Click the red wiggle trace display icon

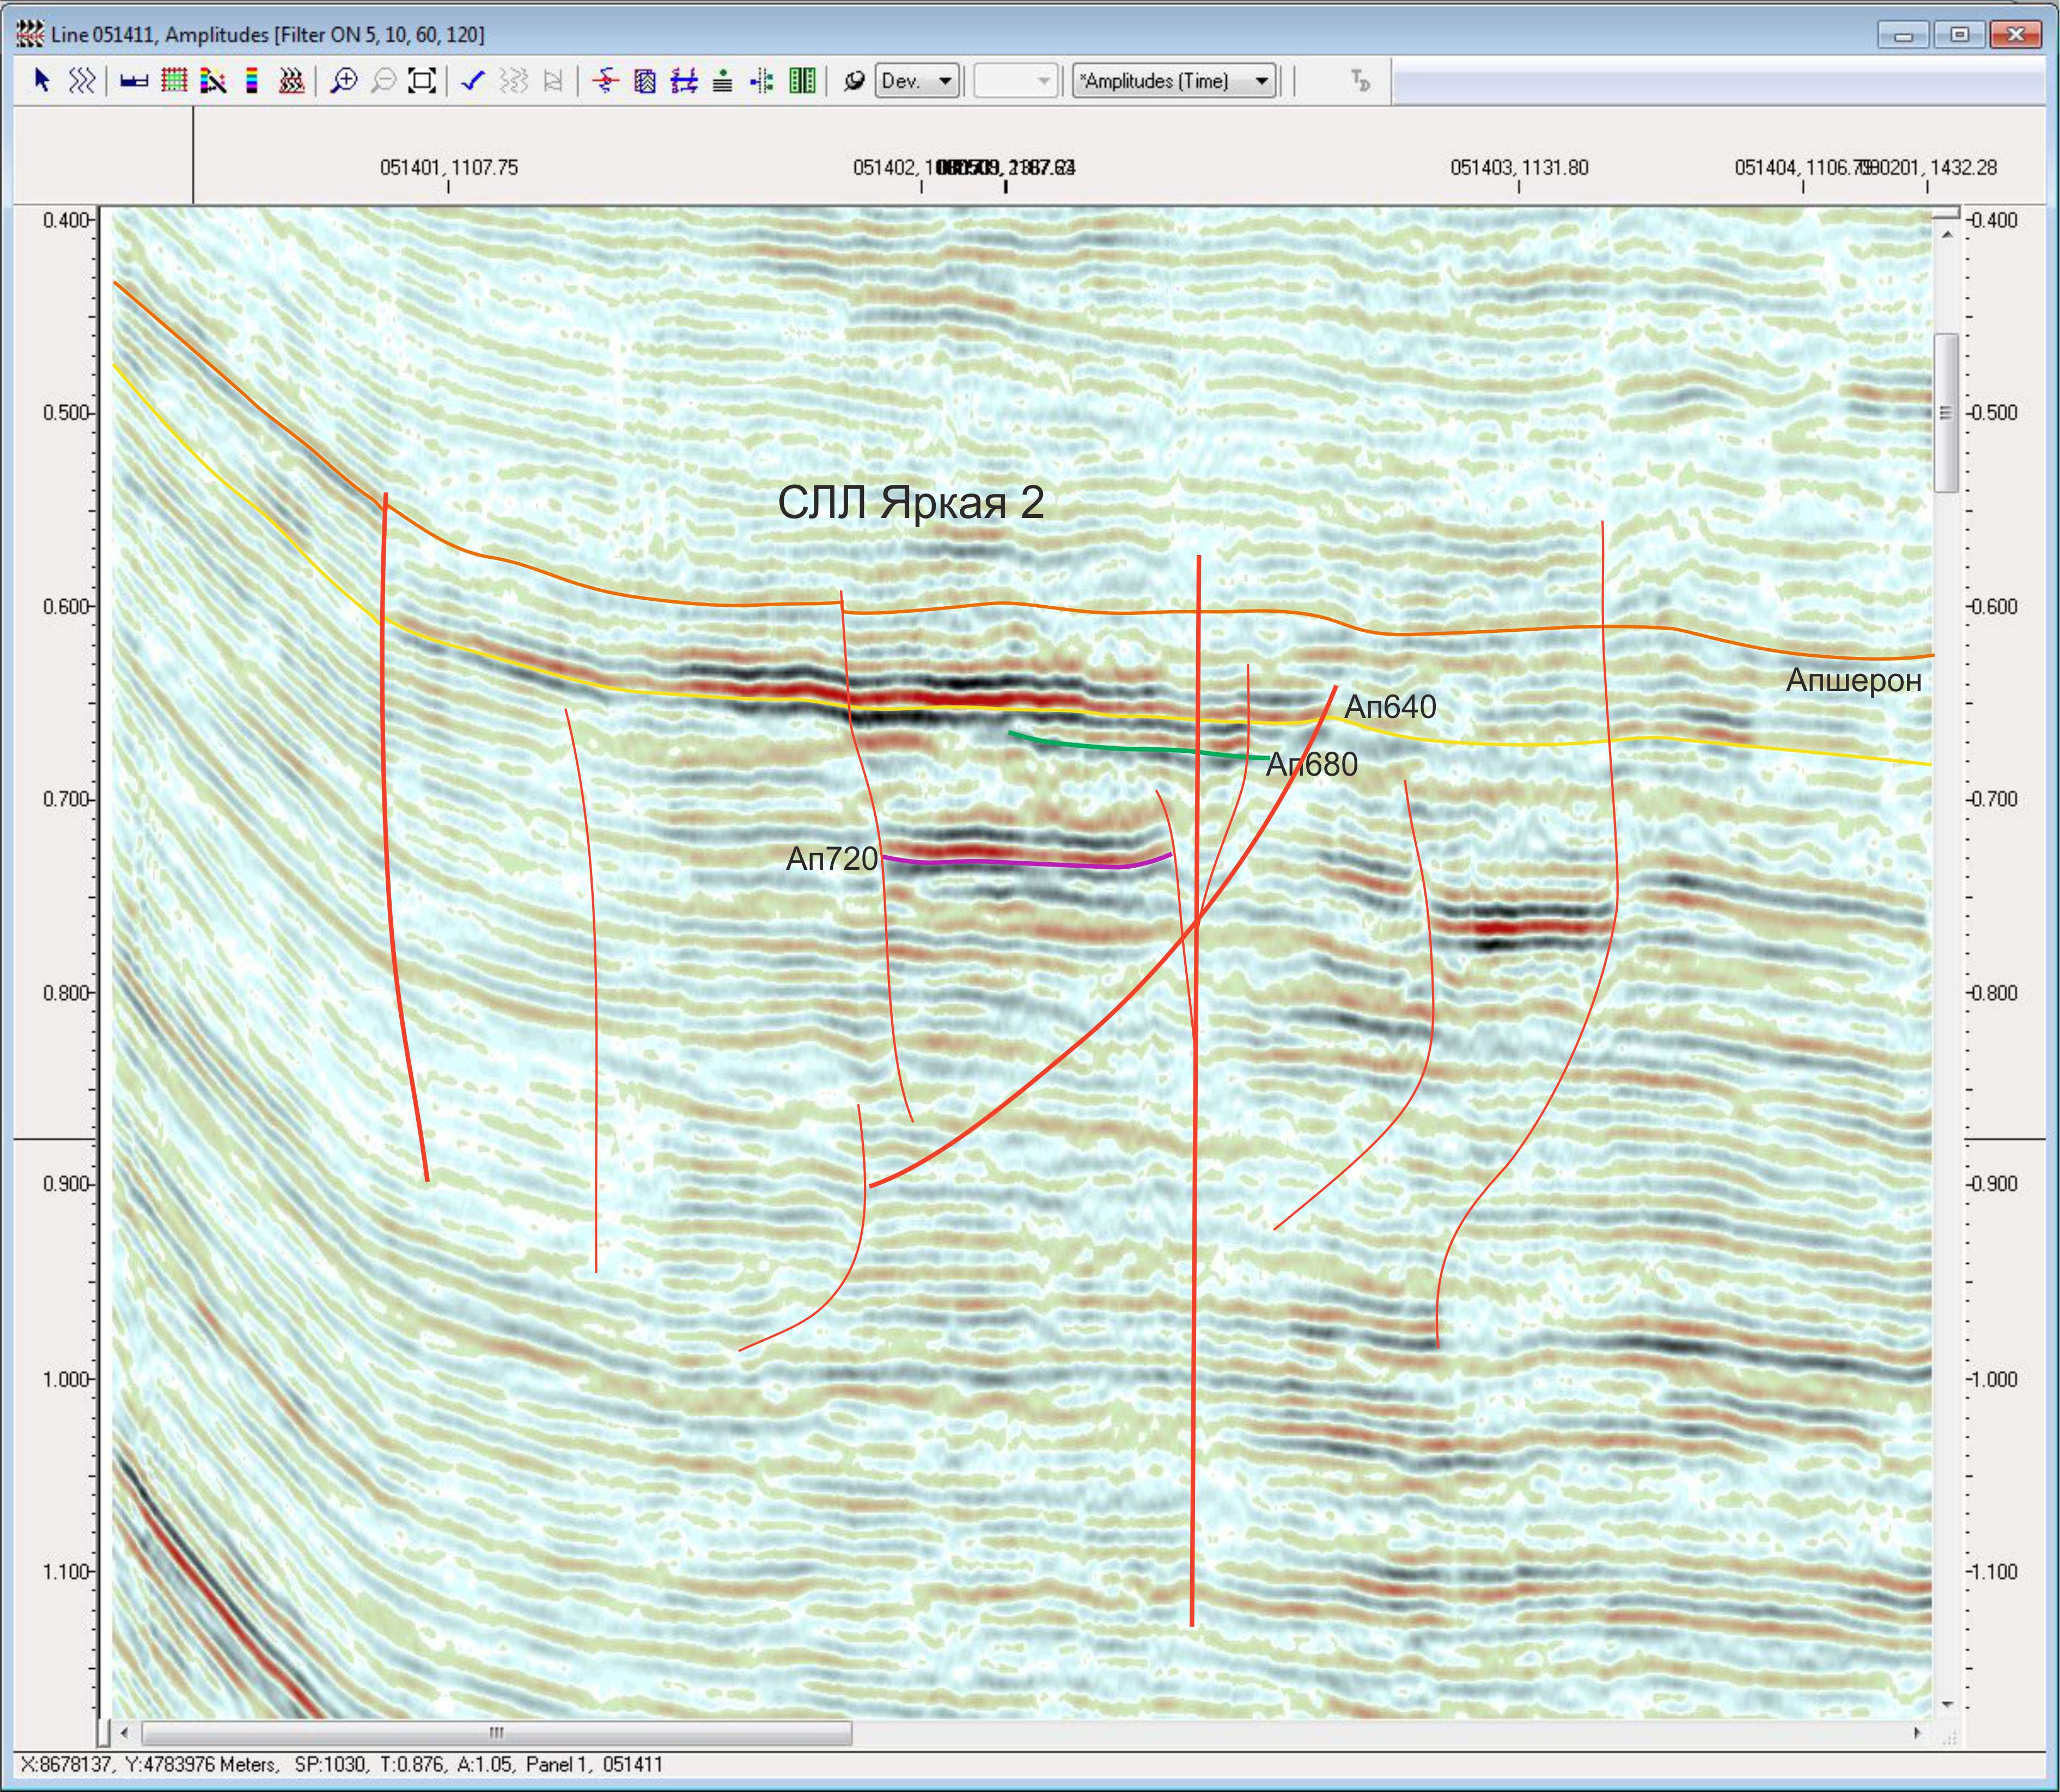click(x=291, y=81)
